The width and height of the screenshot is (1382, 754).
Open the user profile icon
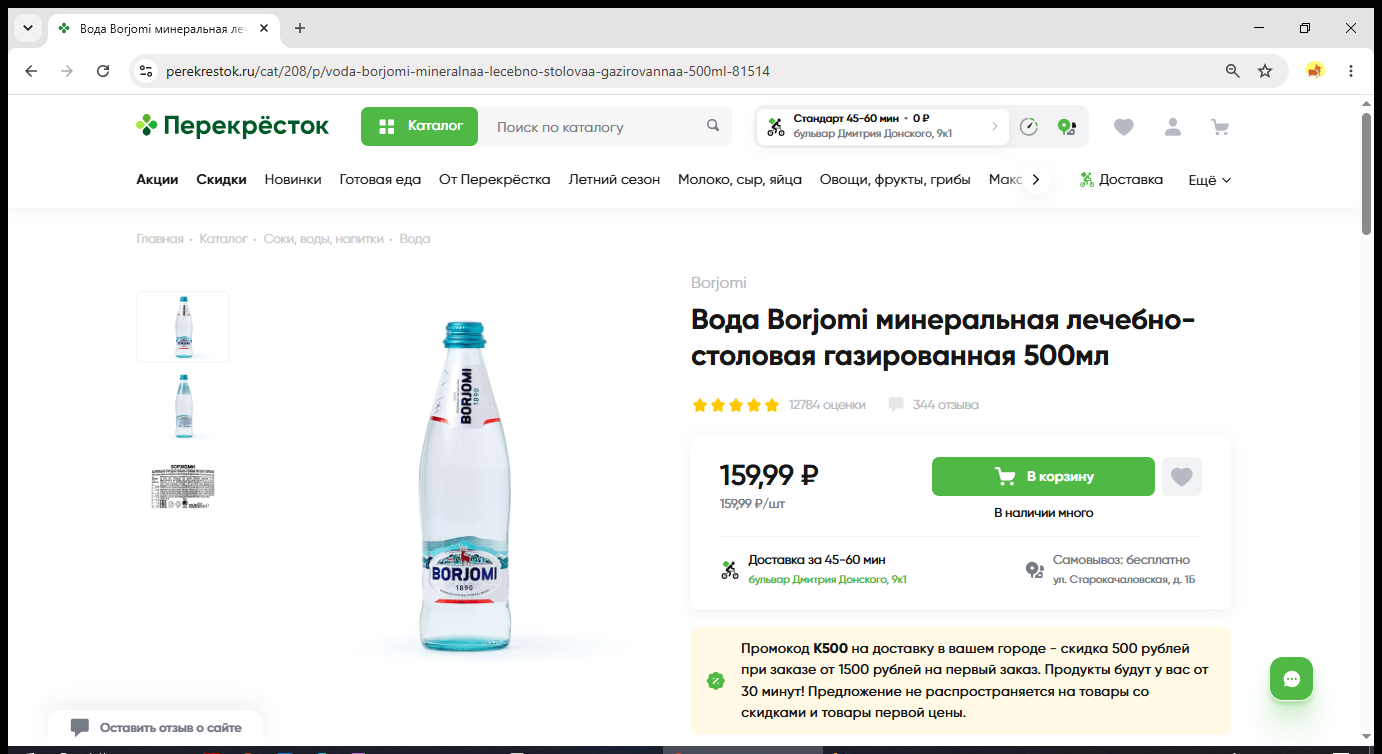point(1172,127)
